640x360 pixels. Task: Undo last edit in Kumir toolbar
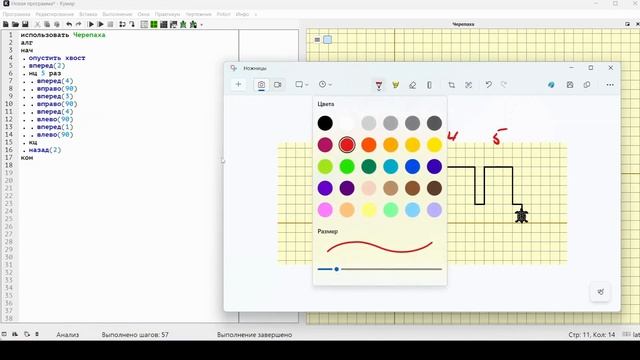tap(69, 24)
